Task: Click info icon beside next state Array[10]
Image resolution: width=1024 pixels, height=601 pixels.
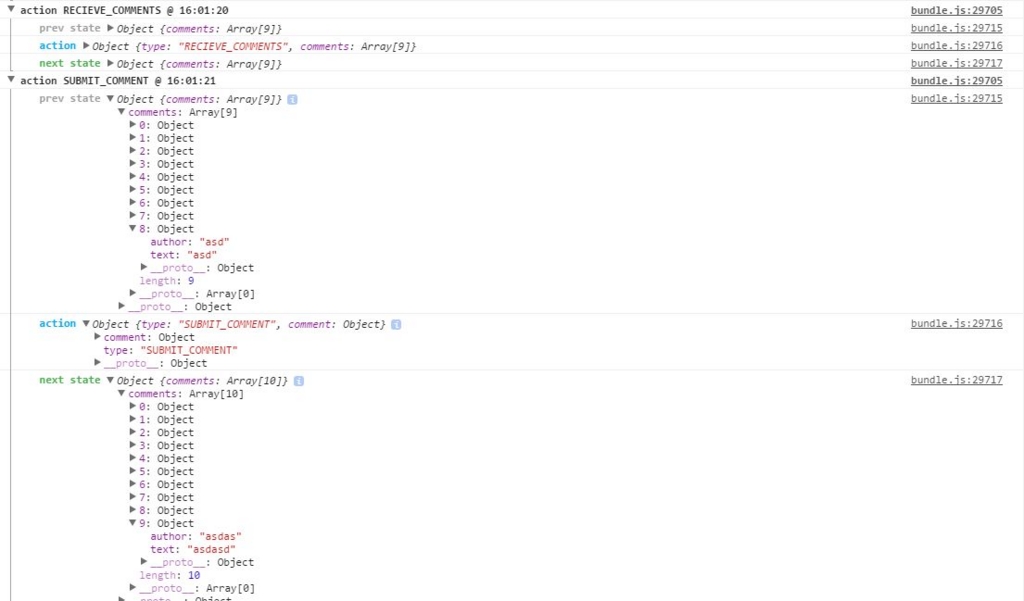Action: pos(298,381)
